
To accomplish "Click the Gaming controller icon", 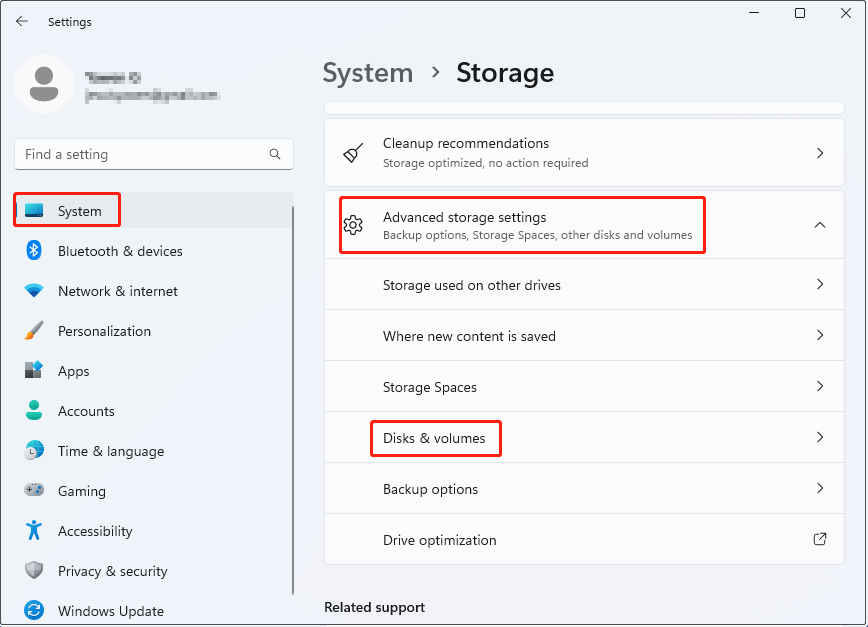I will (34, 491).
